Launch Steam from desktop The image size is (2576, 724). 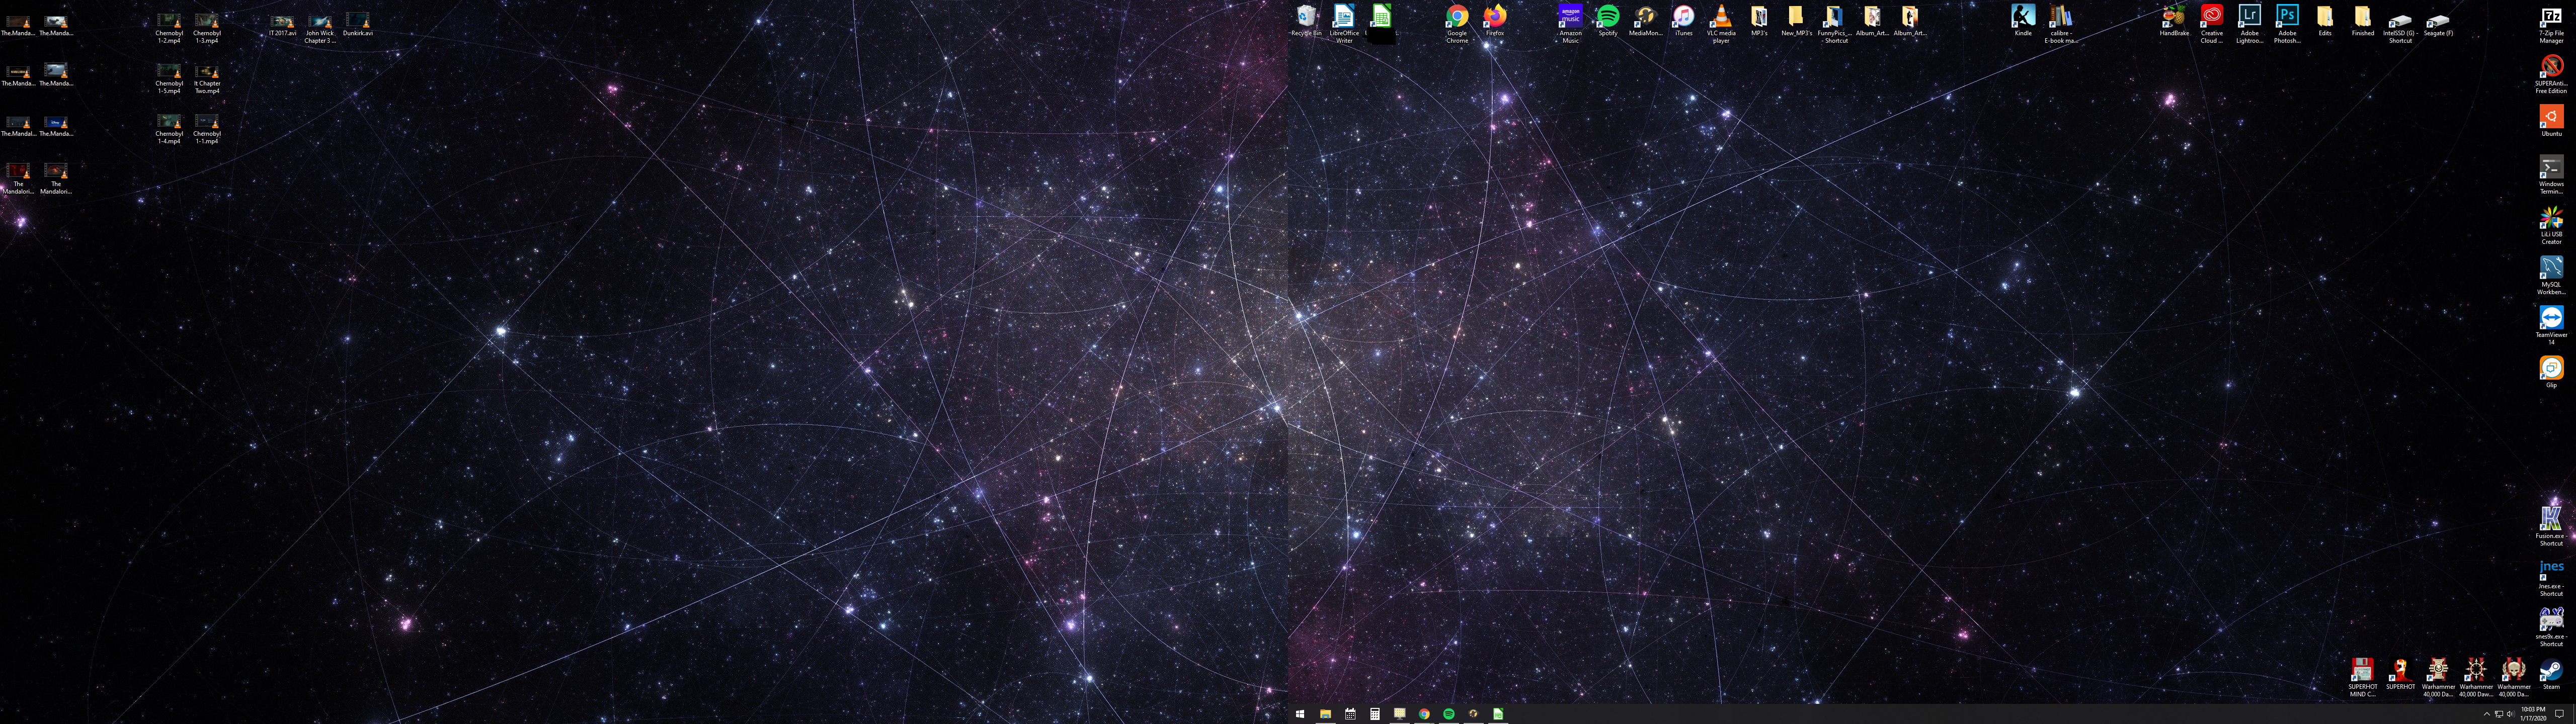[2551, 674]
